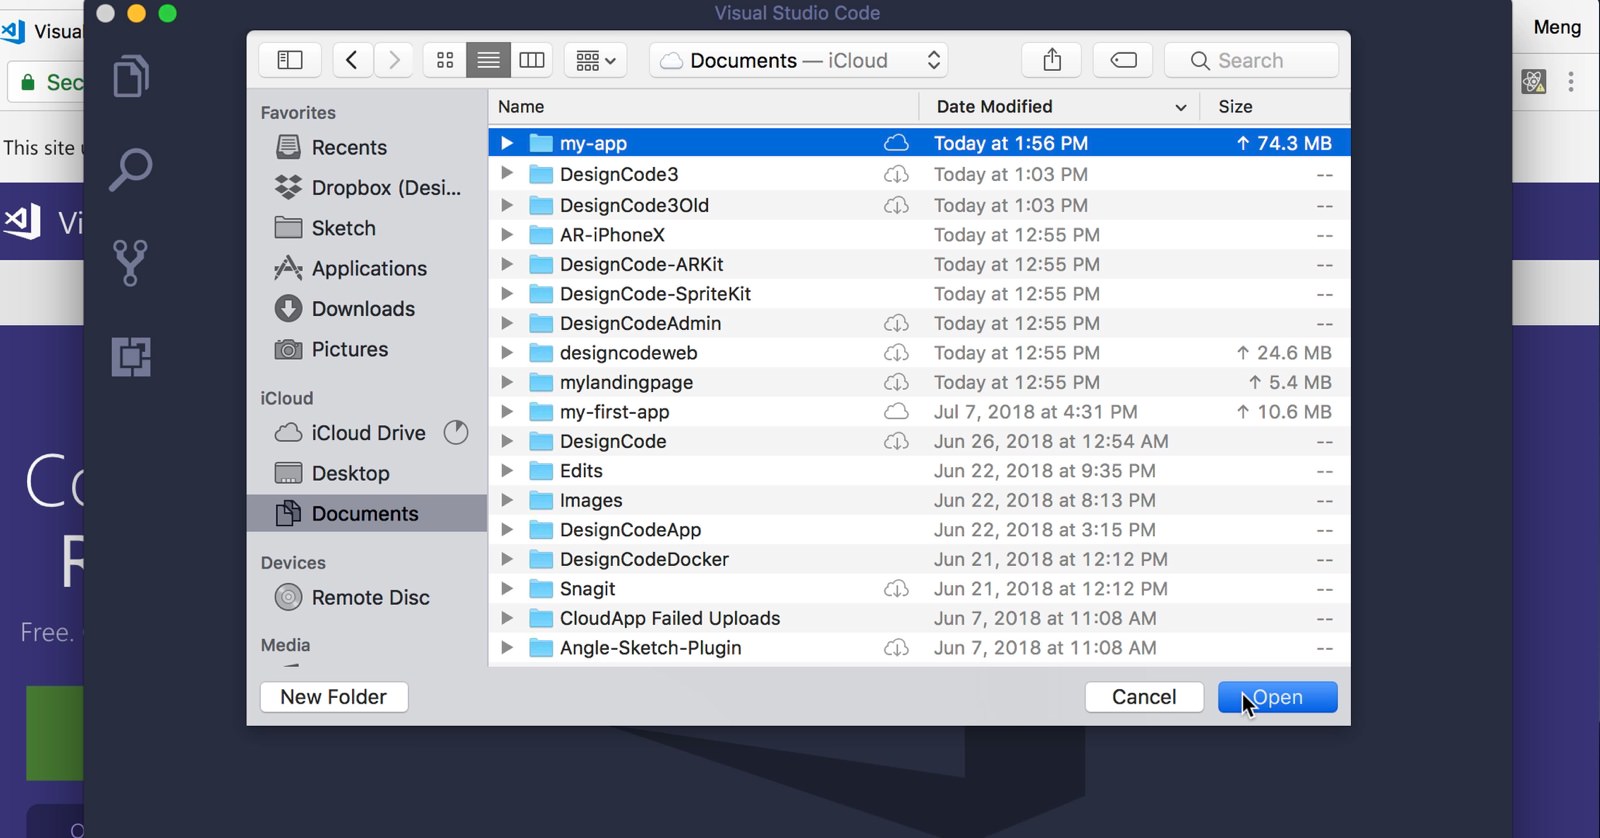This screenshot has height=838, width=1600.
Task: Toggle the dialog sidebar visibility button
Action: [290, 60]
